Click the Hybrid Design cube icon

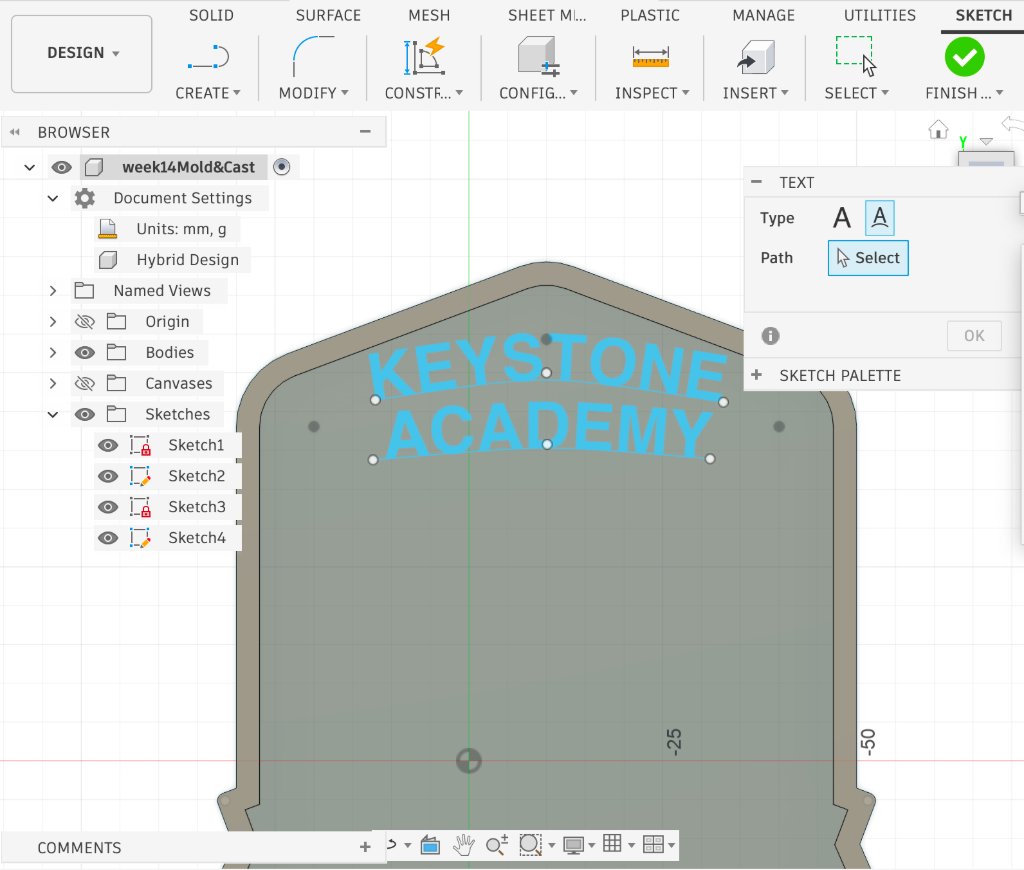coord(108,260)
